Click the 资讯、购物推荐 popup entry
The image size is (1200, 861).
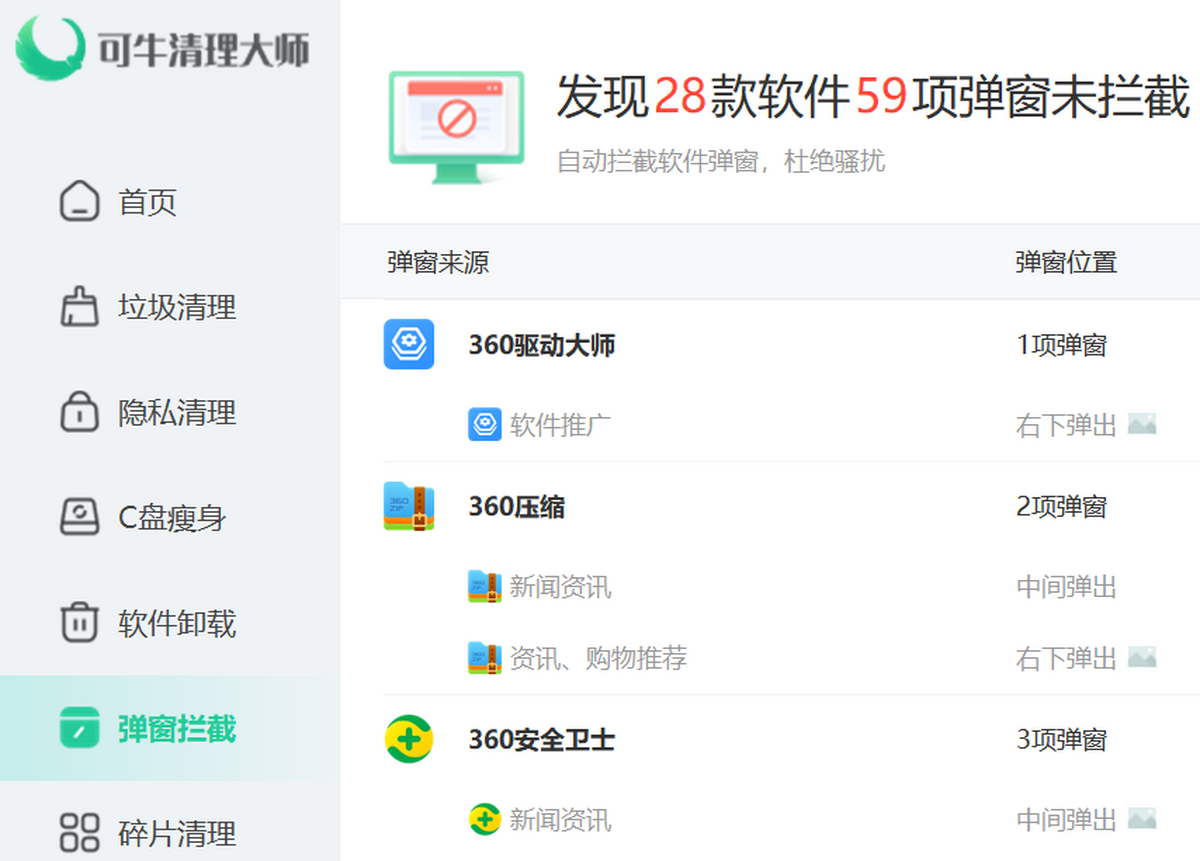click(x=599, y=659)
